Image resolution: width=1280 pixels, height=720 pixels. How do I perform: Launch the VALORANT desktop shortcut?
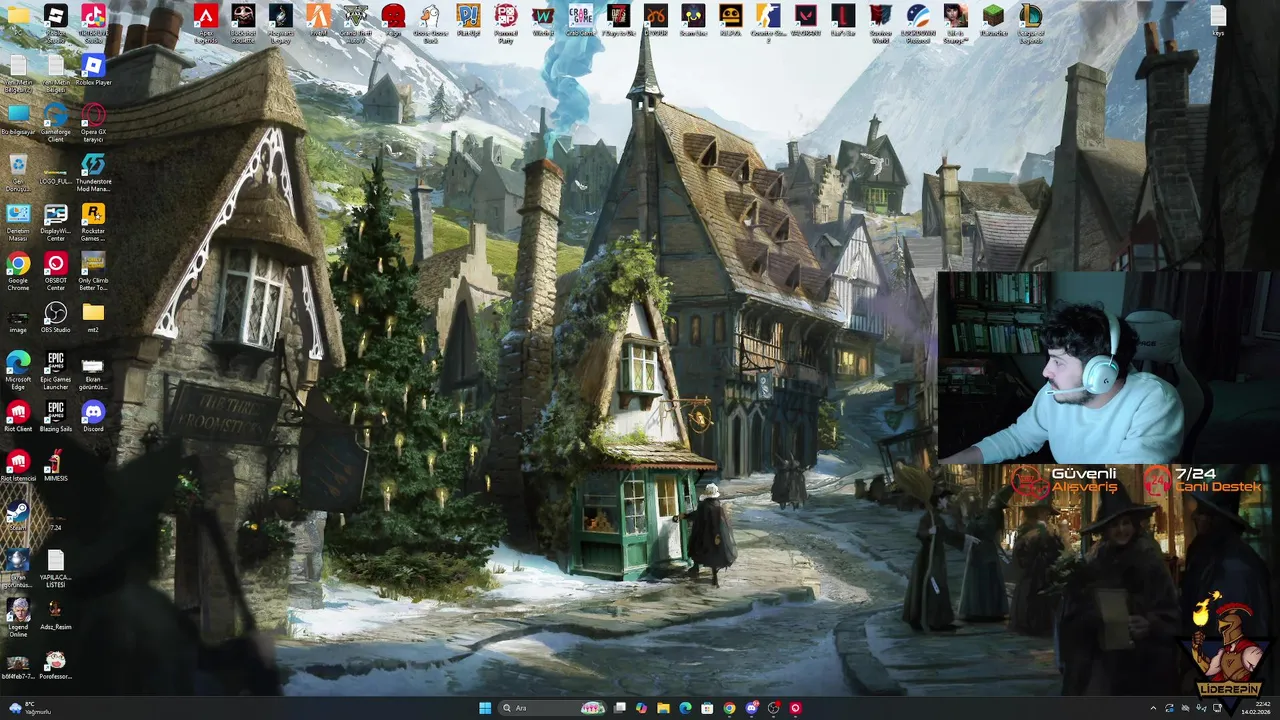click(805, 18)
